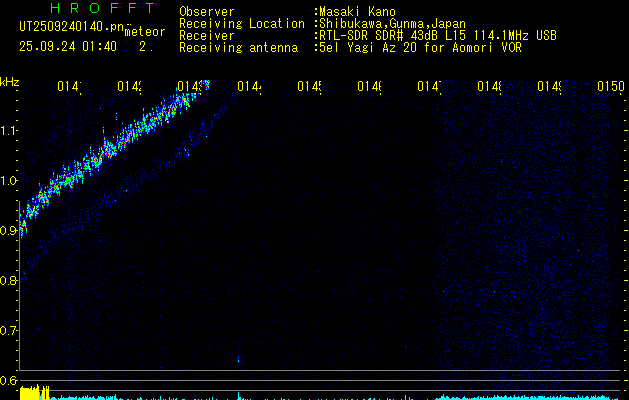Image resolution: width=629 pixels, height=400 pixels.
Task: Click the 'meteor' label
Action: (x=145, y=32)
